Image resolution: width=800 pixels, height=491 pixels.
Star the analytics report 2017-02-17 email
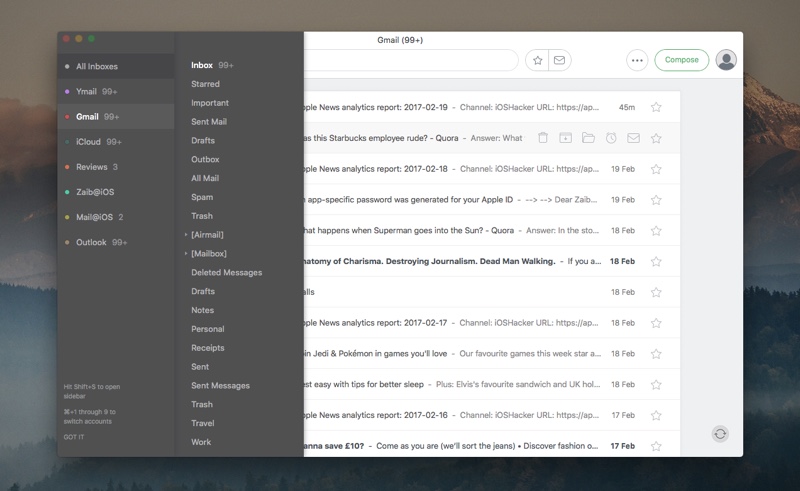656,323
